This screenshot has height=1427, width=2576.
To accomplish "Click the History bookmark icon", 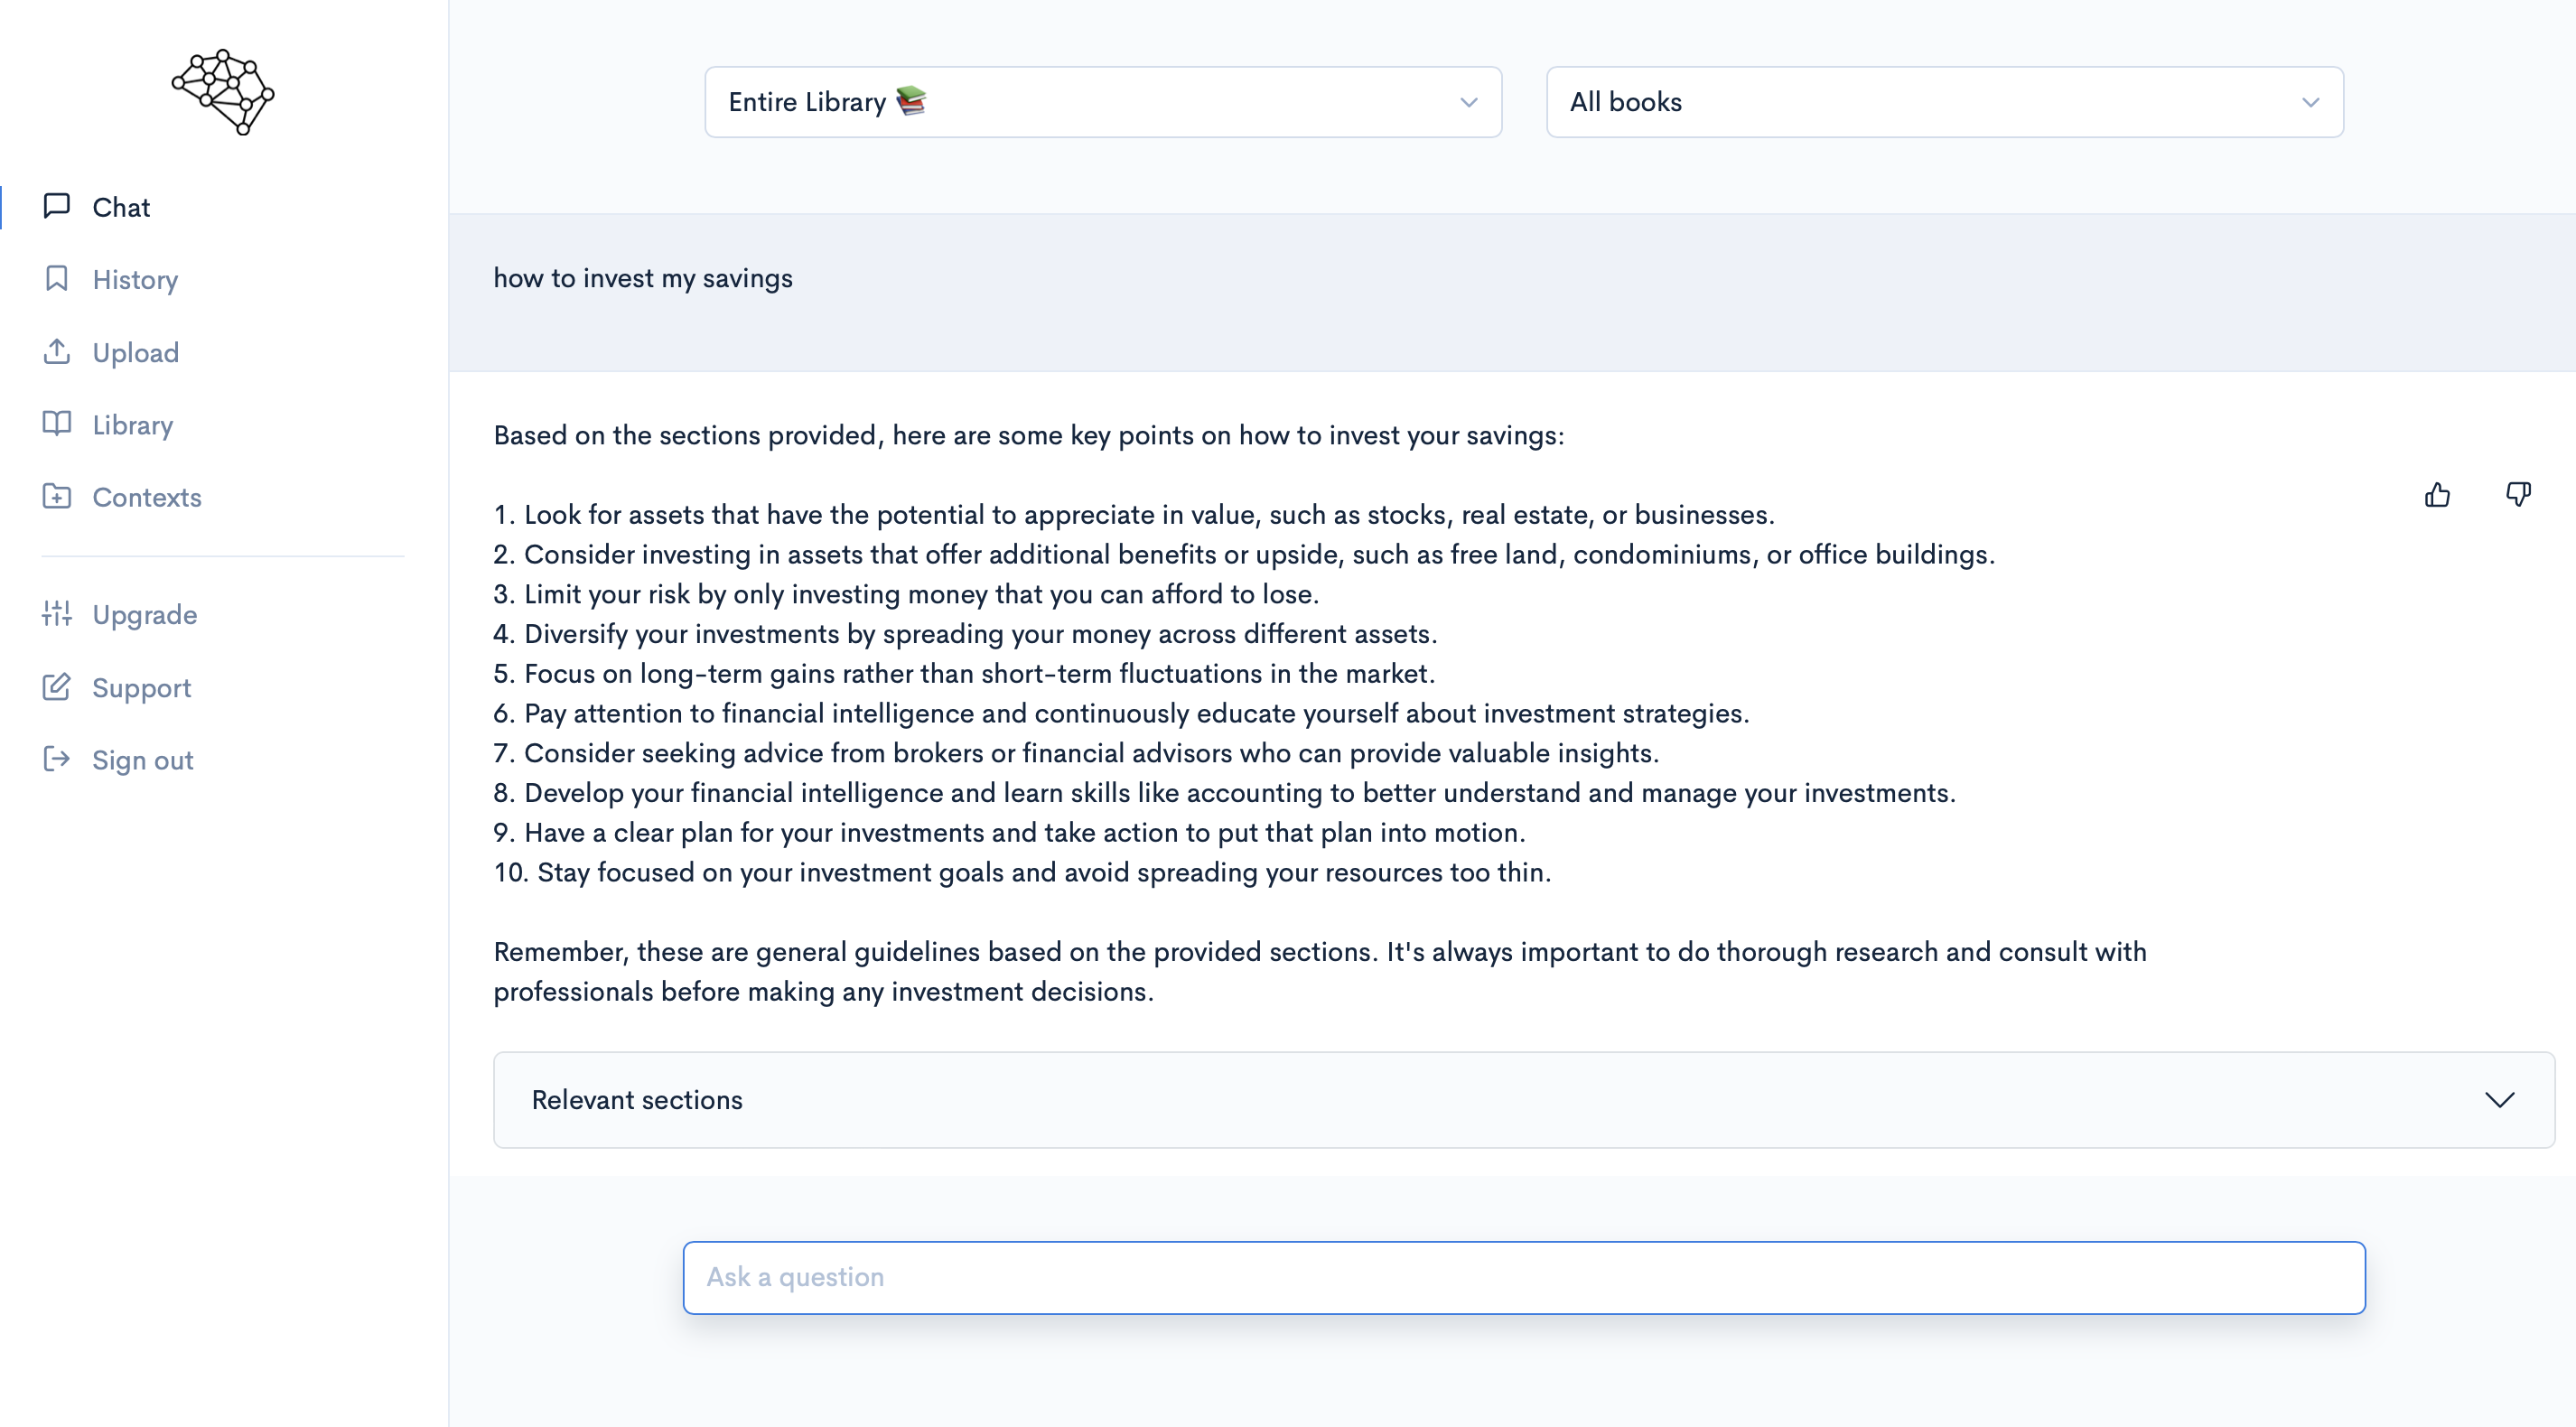I will point(57,279).
